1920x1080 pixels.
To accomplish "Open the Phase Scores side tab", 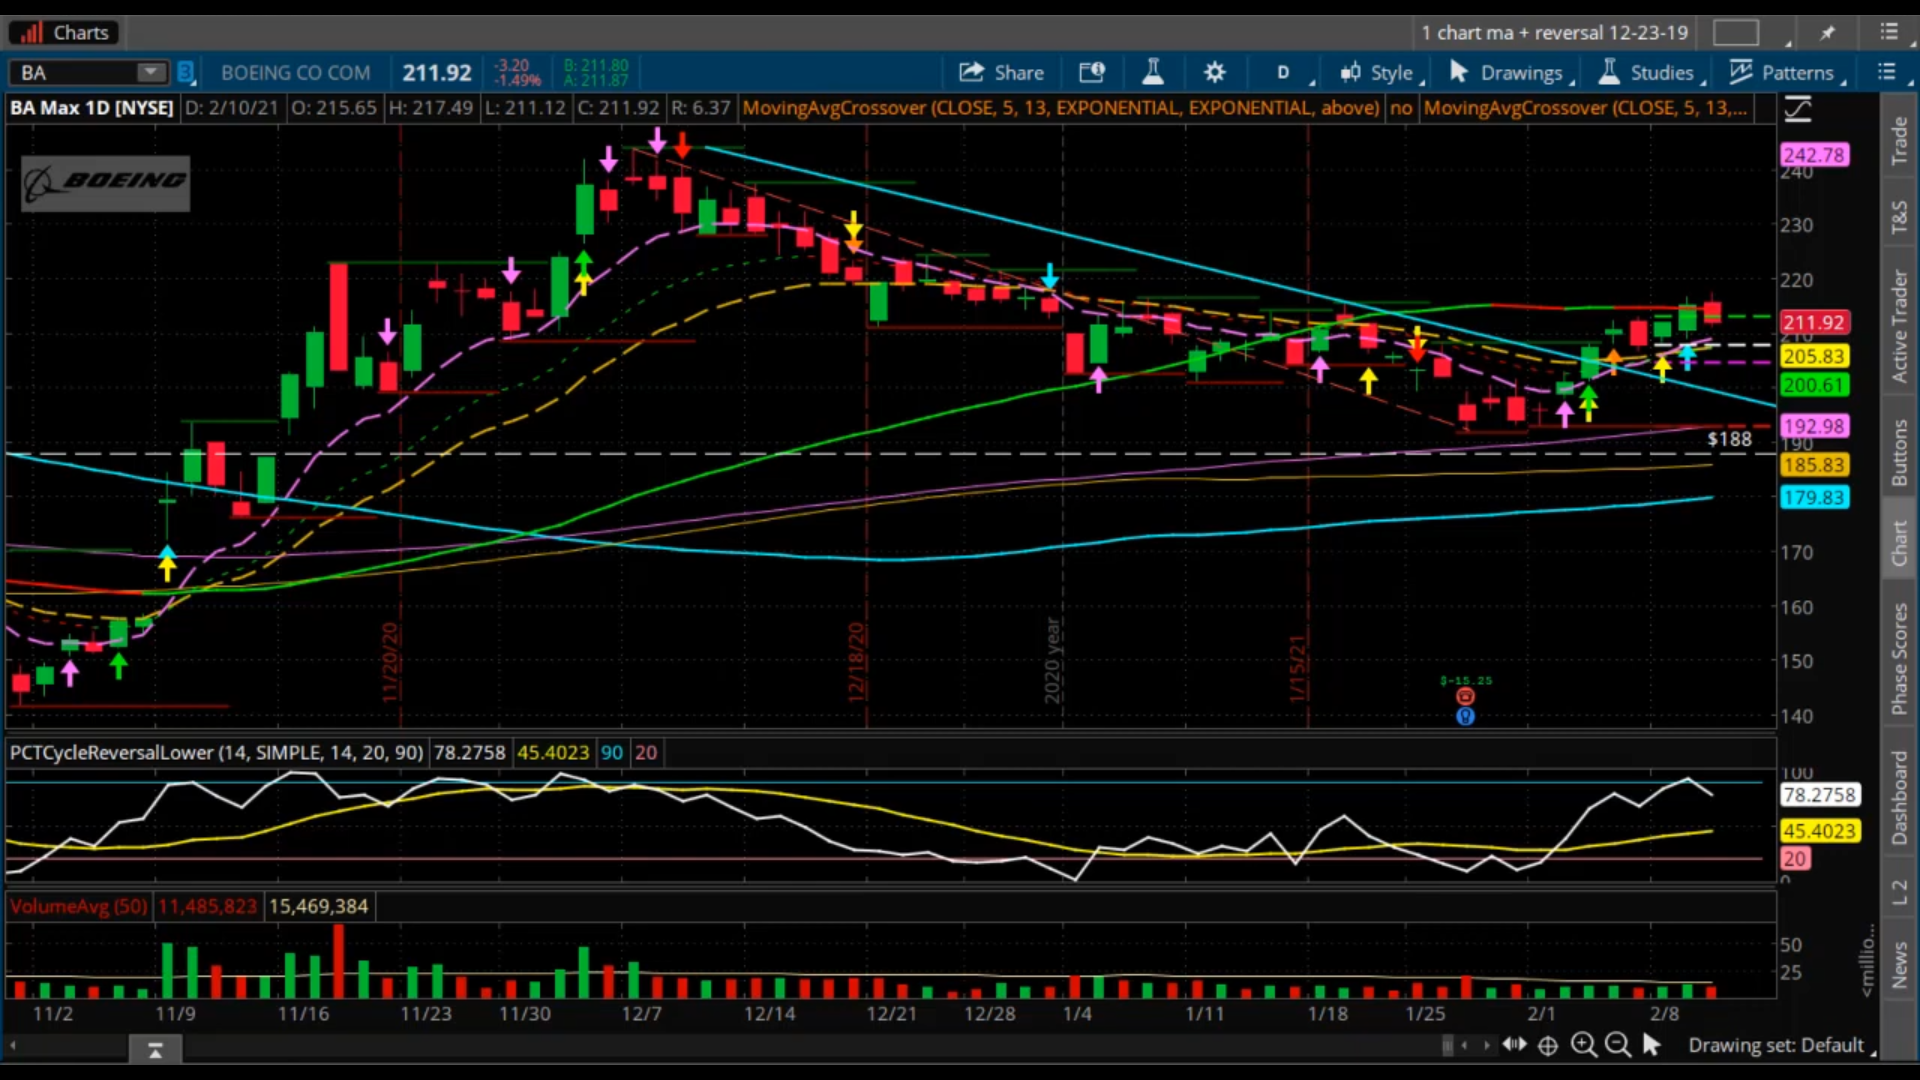I will 1900,659.
